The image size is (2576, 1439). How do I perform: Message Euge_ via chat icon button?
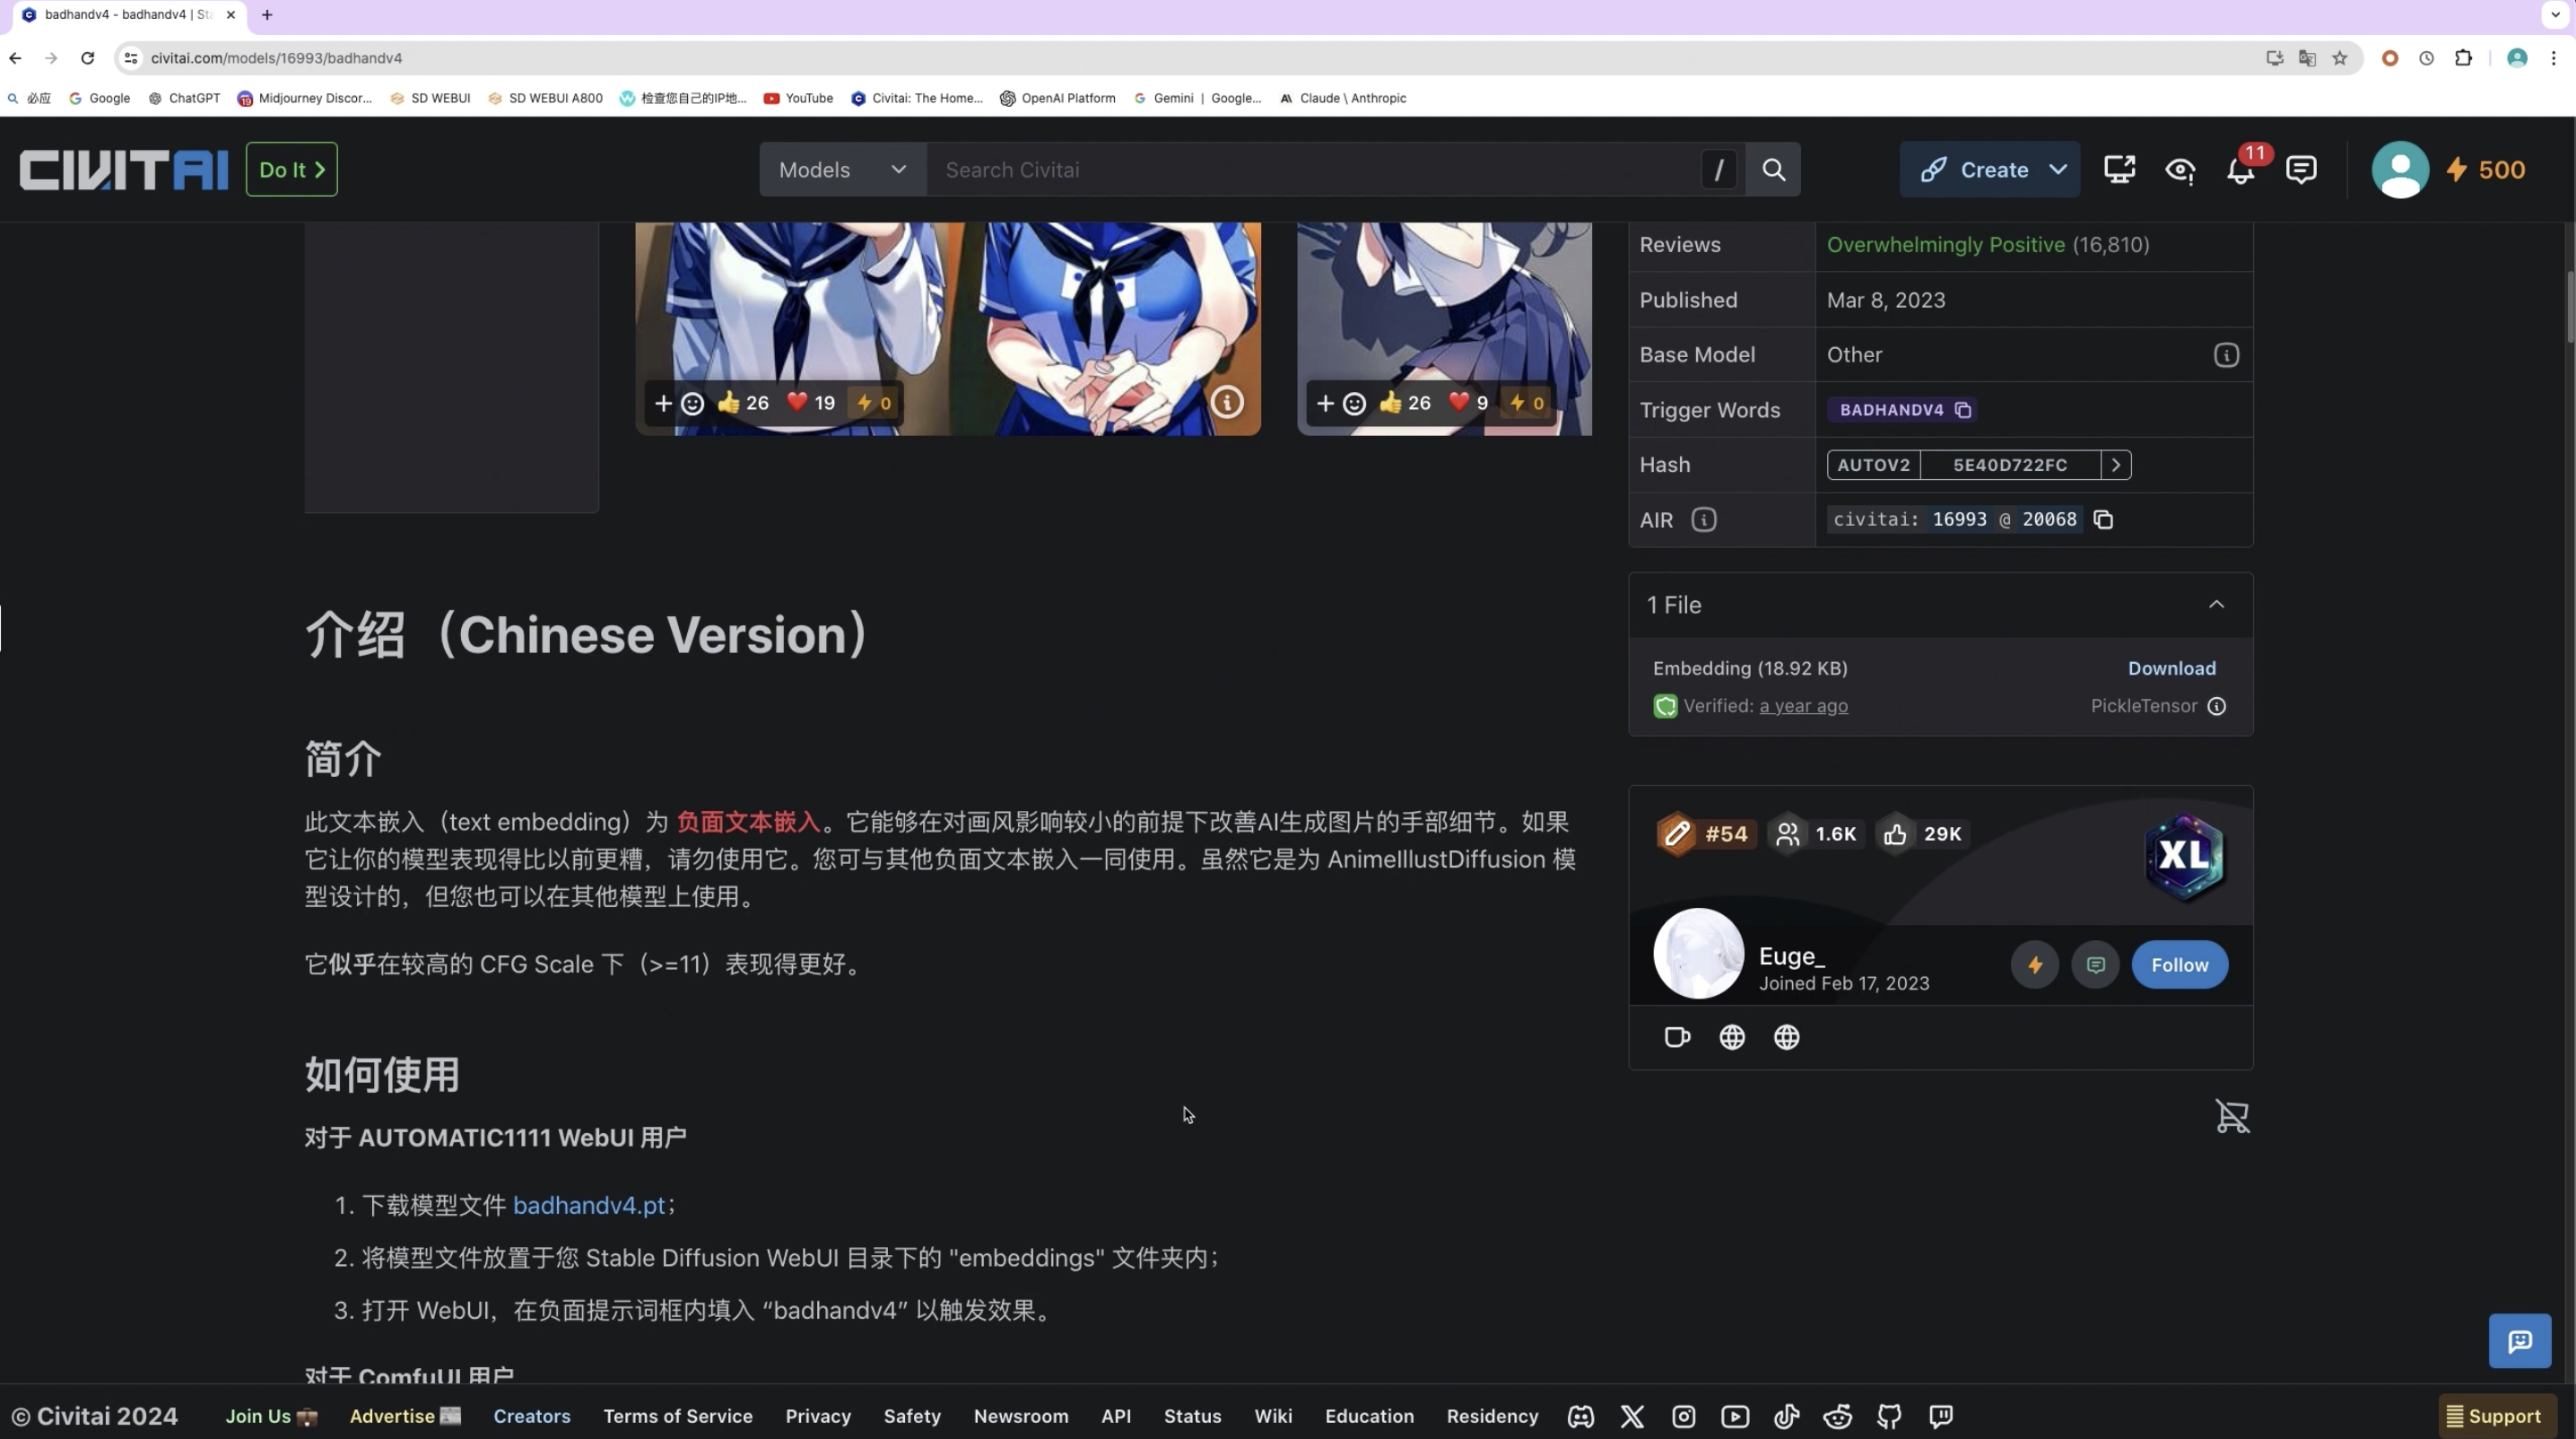point(2095,965)
